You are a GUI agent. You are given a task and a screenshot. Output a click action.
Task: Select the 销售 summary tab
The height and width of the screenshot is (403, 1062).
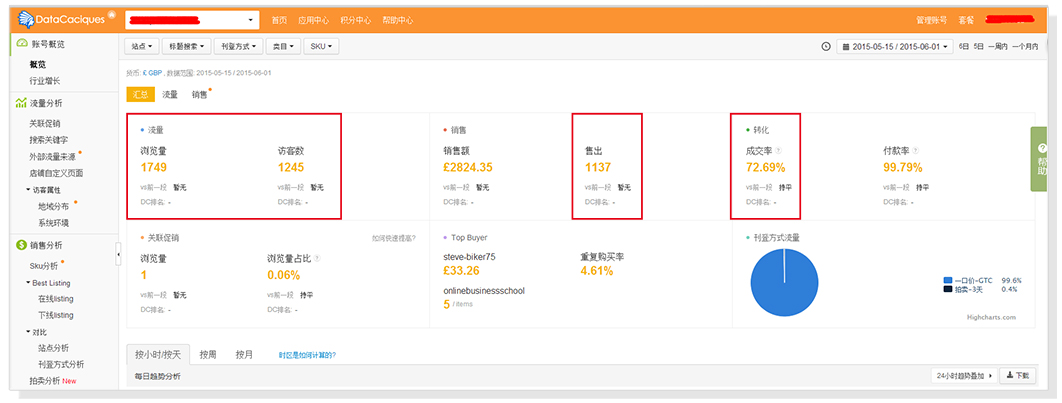coord(200,94)
